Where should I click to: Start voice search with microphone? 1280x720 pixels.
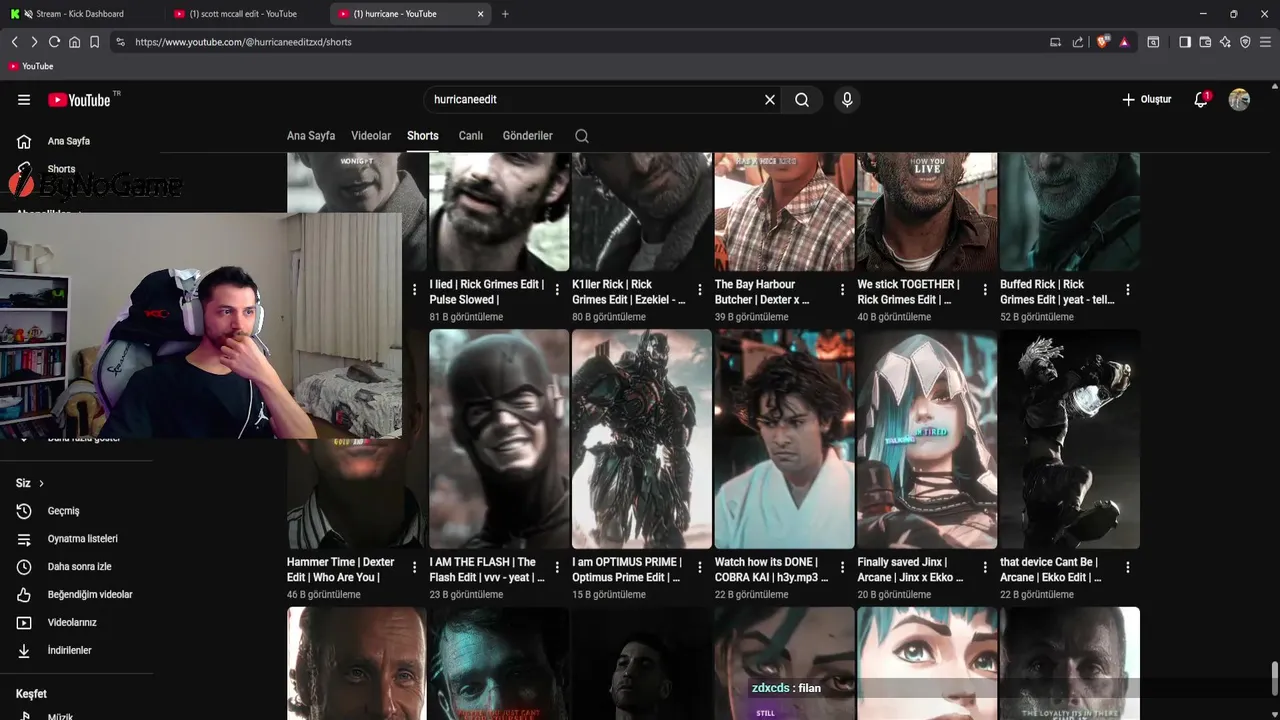click(847, 100)
